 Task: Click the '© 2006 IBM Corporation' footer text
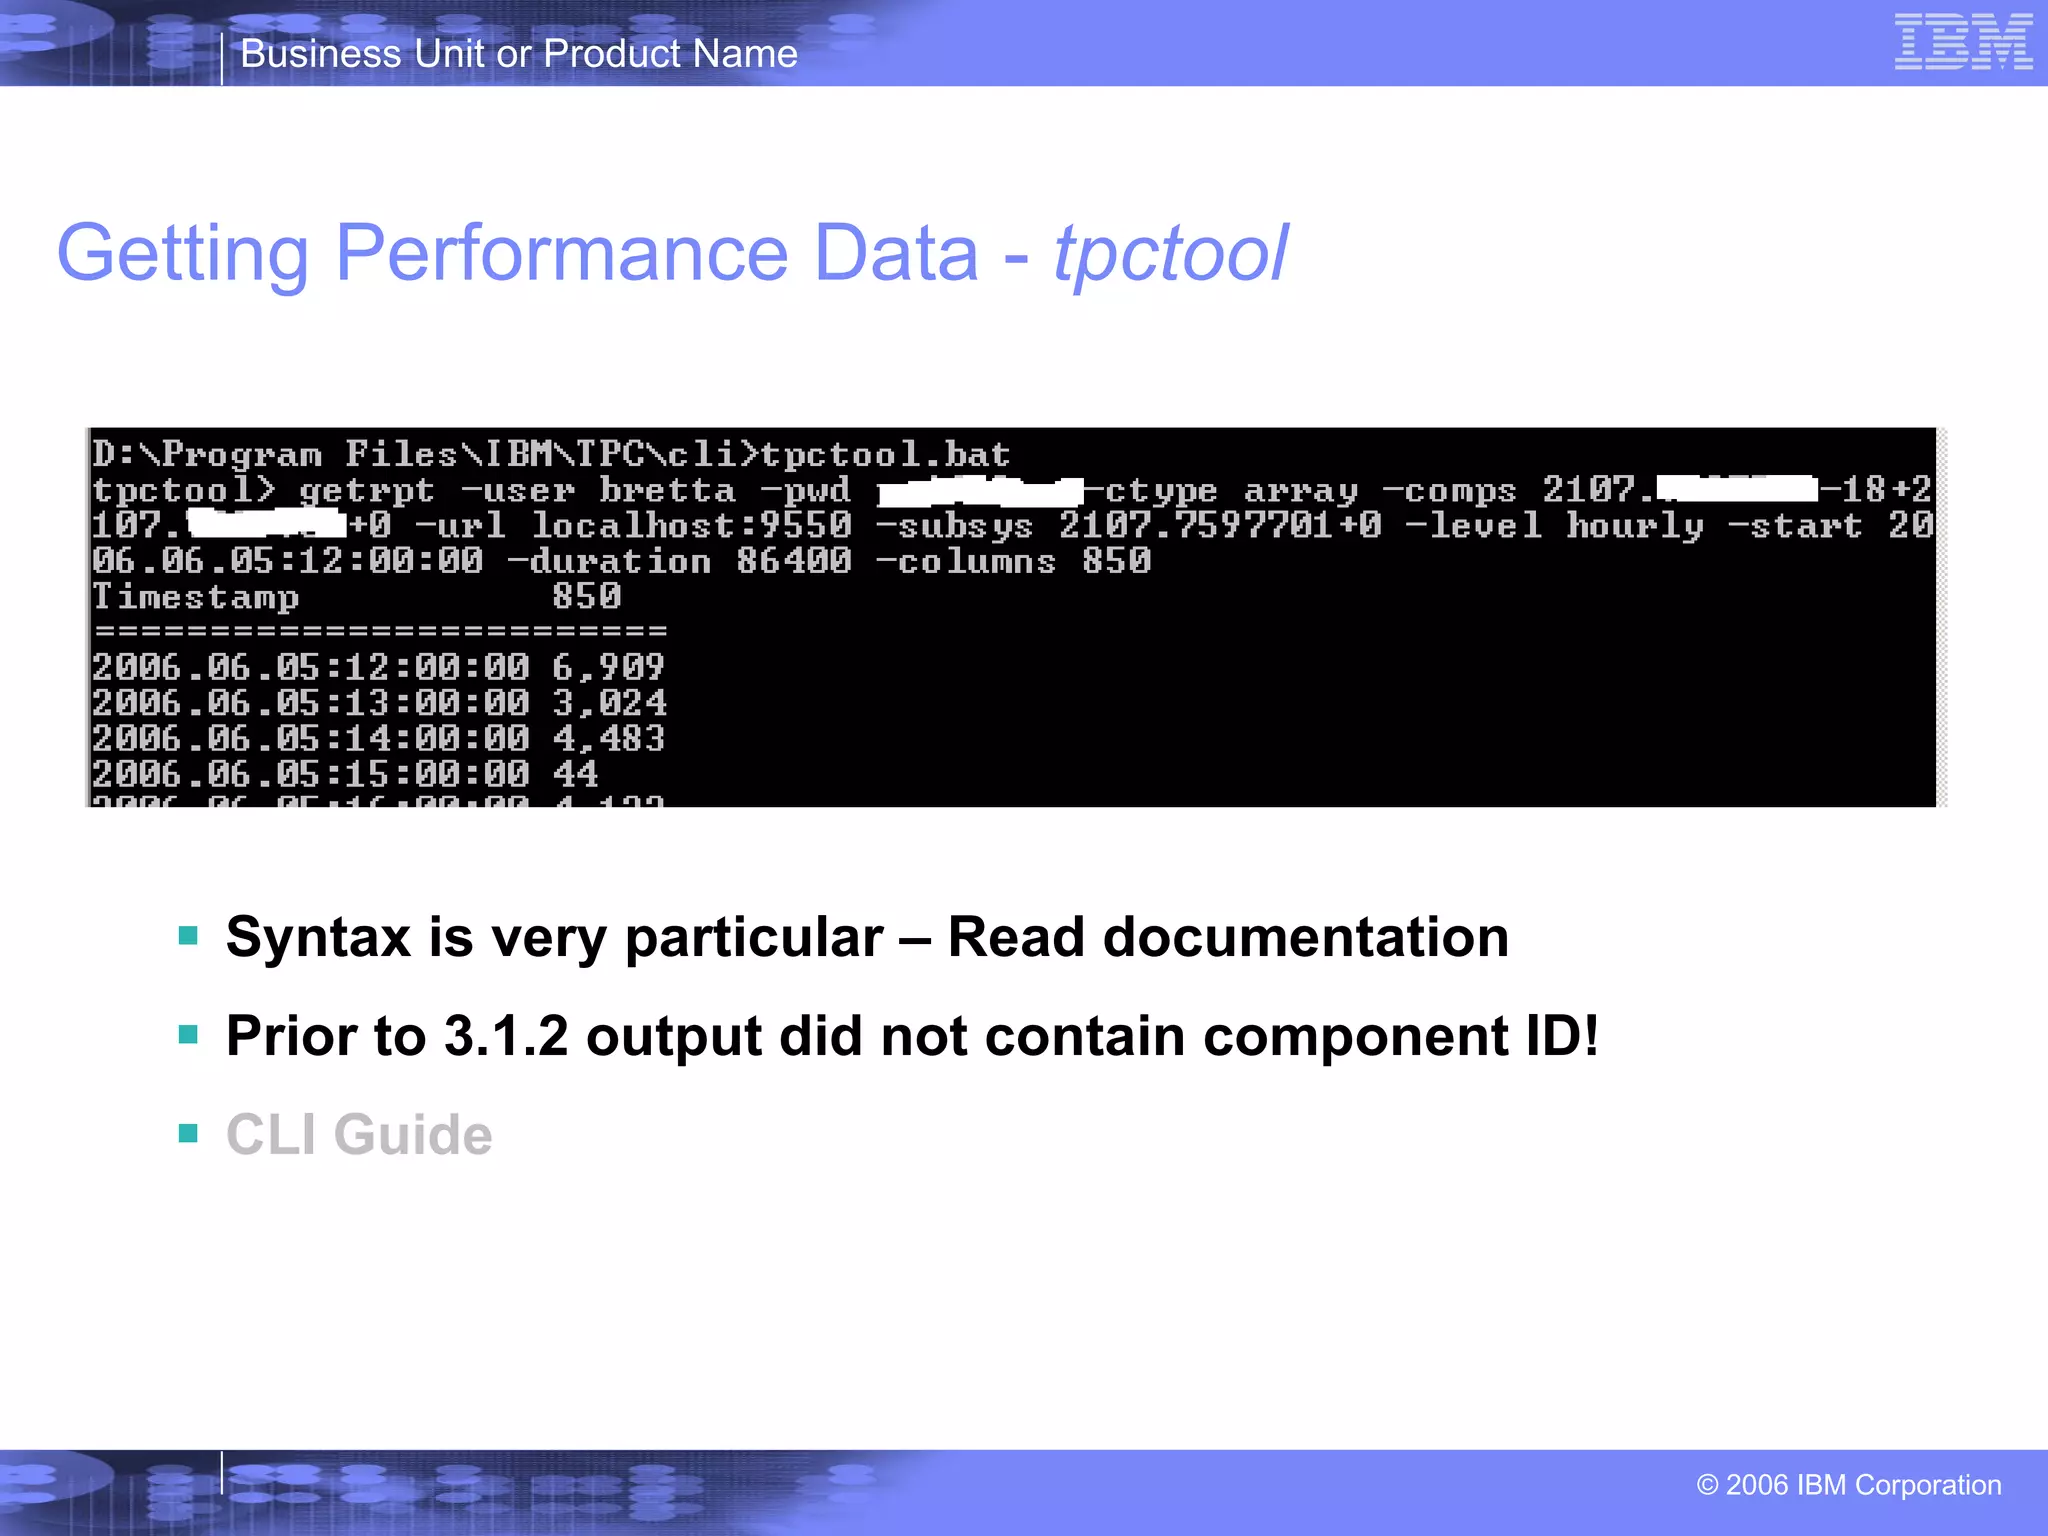(x=1849, y=1485)
